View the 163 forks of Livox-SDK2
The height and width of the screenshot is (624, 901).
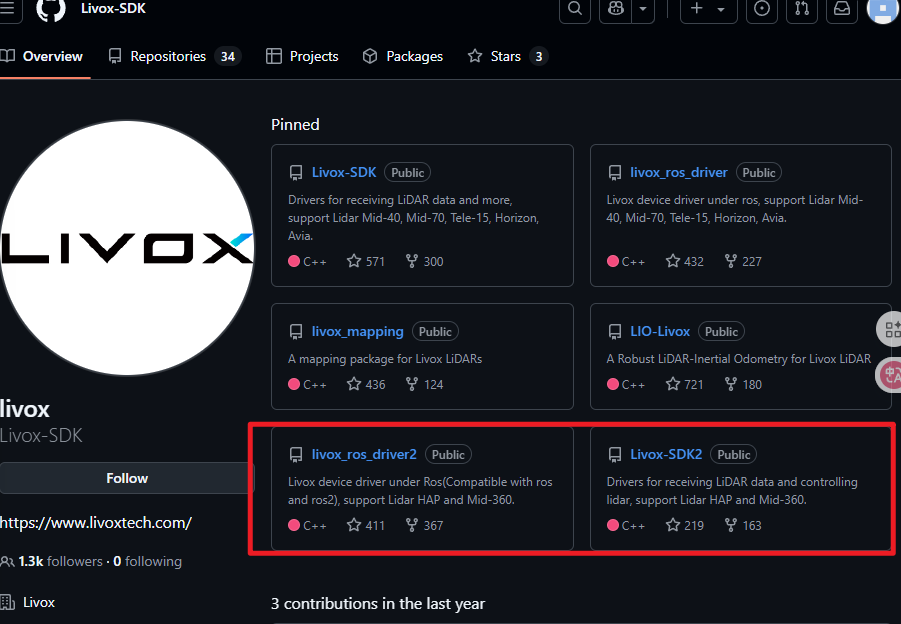point(743,525)
